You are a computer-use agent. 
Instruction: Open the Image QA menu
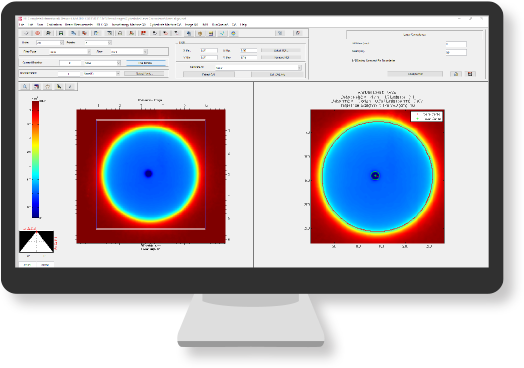coord(191,24)
